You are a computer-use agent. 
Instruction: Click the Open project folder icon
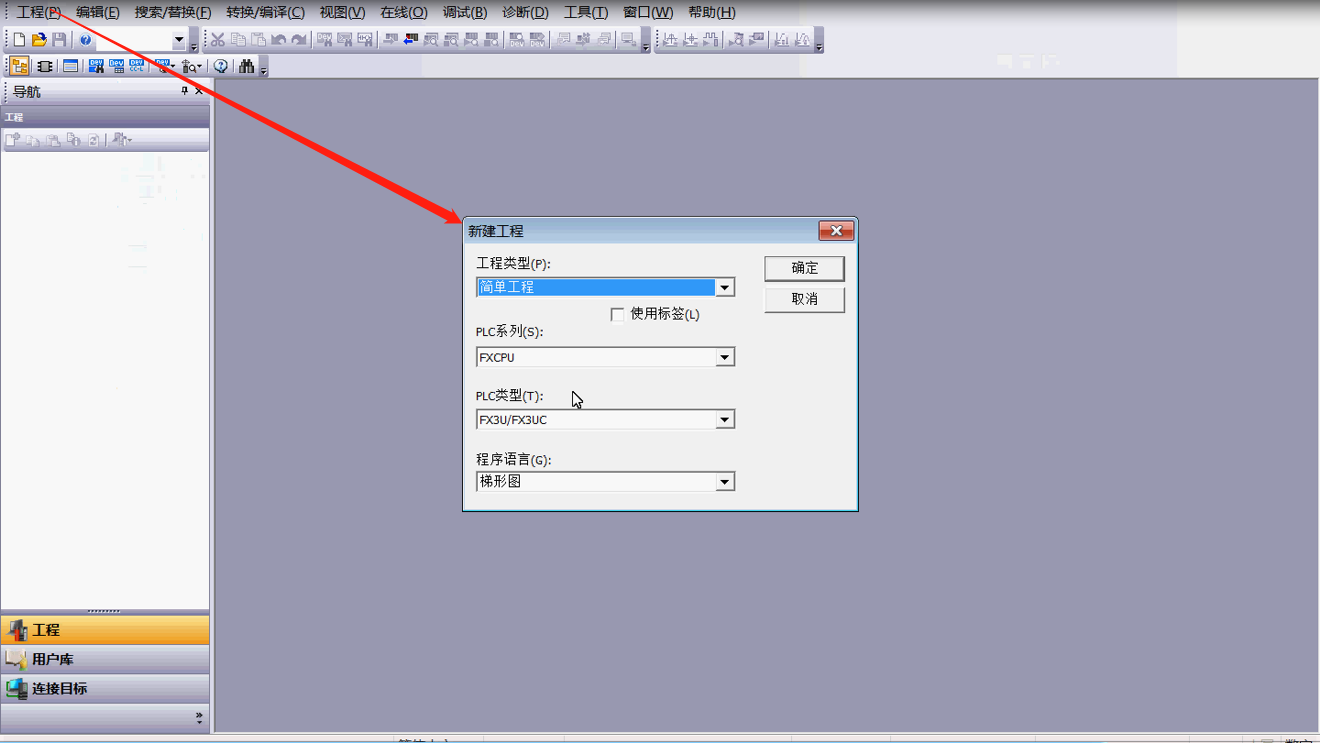click(x=39, y=40)
